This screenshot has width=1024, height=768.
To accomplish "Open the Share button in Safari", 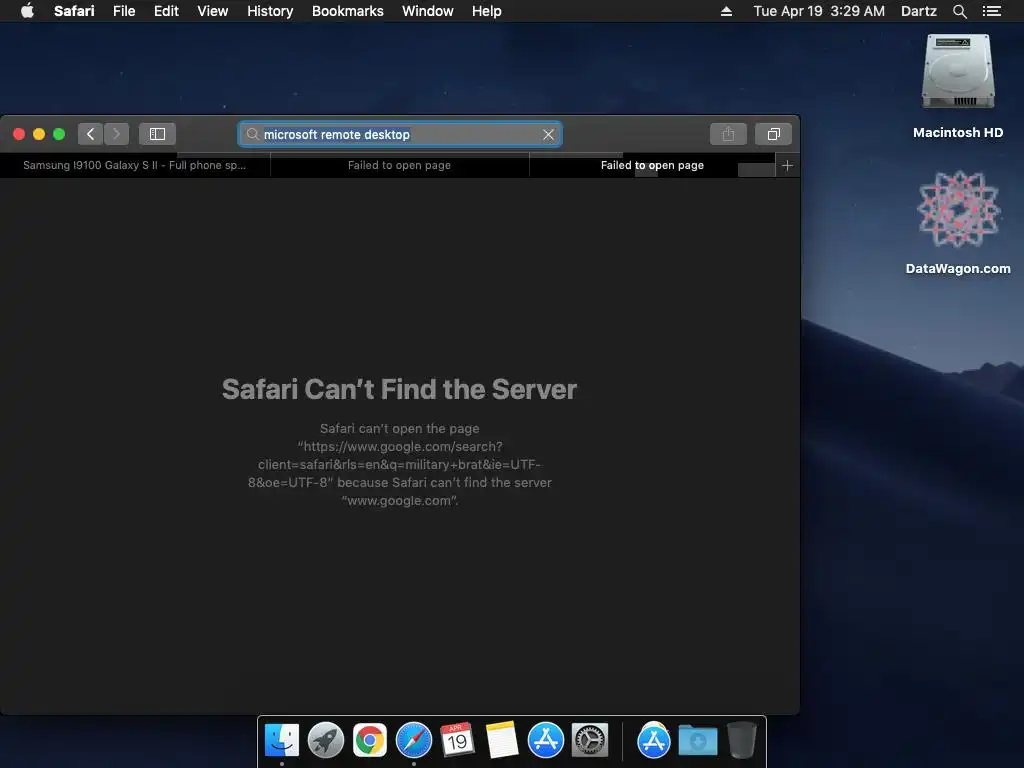I will coord(728,134).
